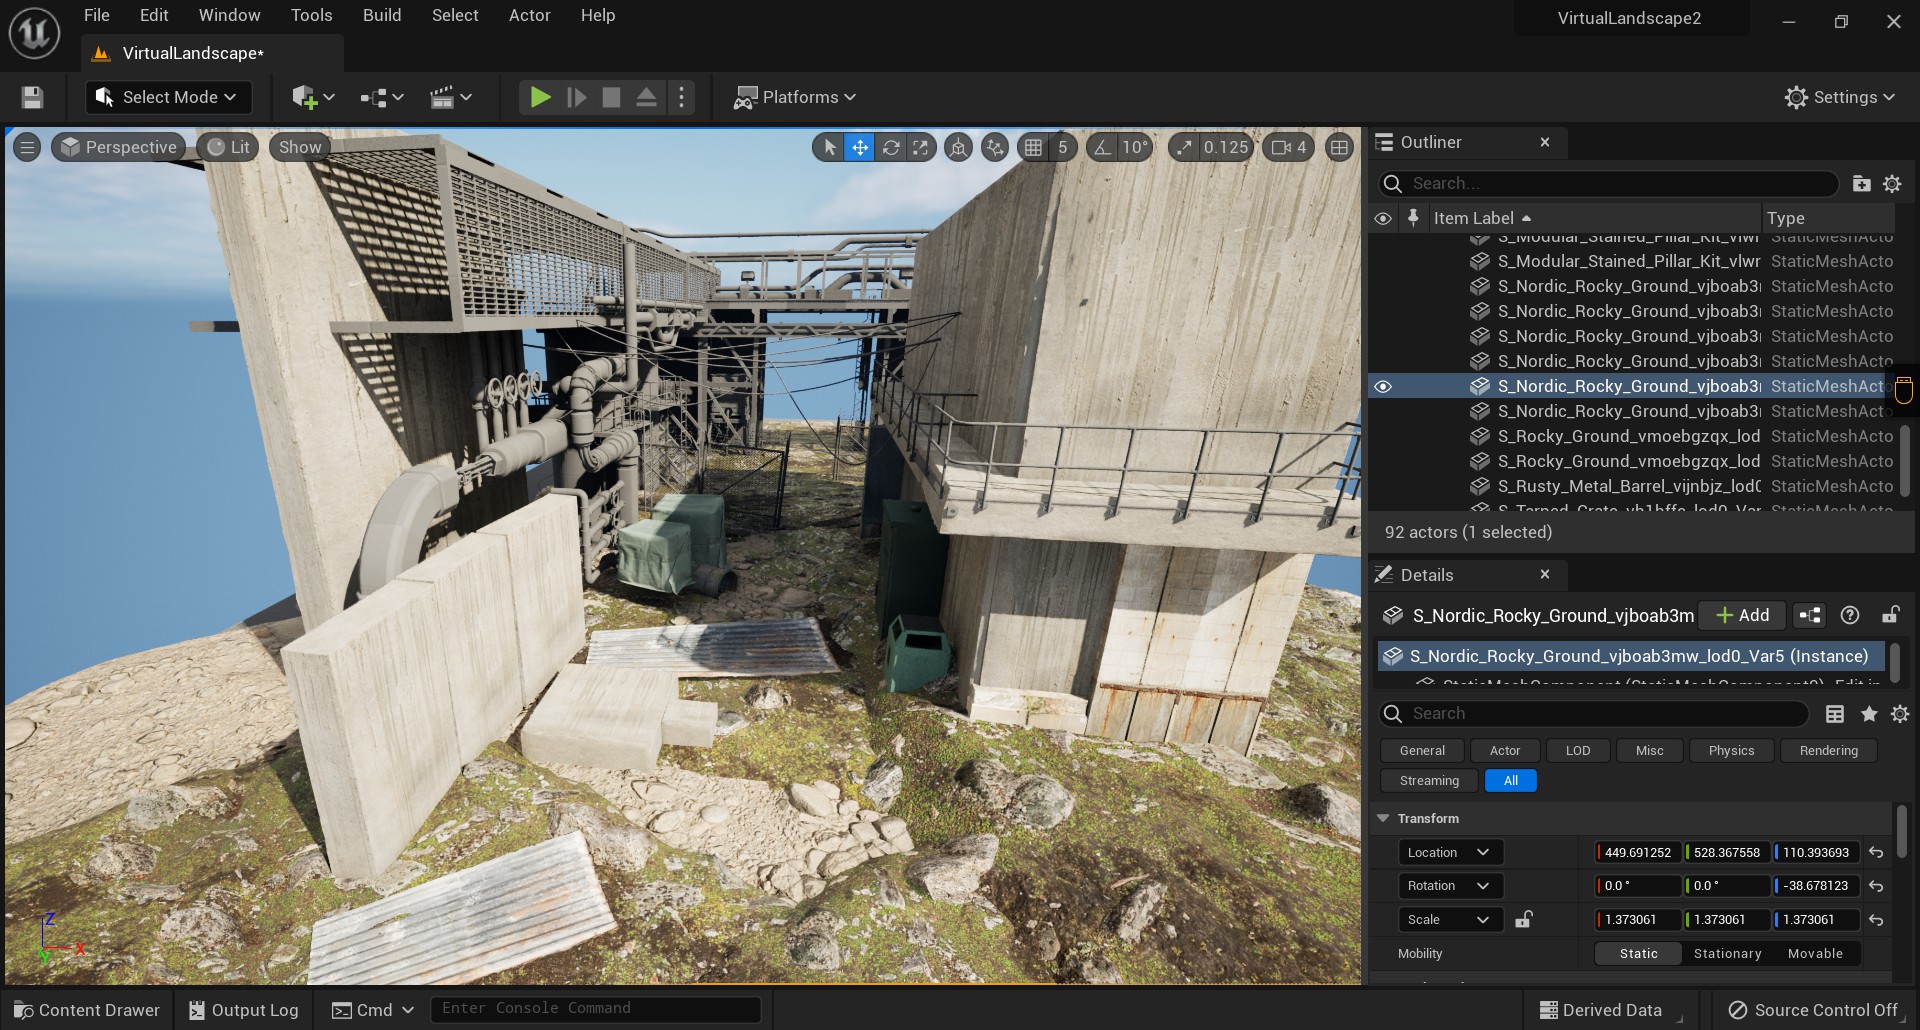Toggle visibility eye of selected Nordic Rocky Ground

pyautogui.click(x=1383, y=387)
